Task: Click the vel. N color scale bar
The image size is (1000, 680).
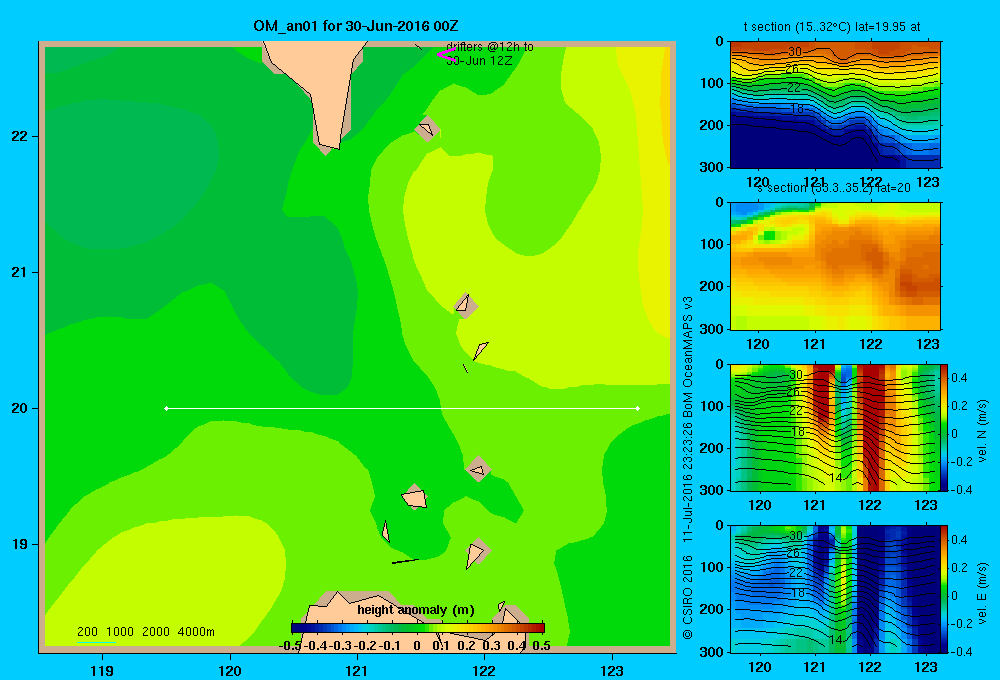Action: coord(945,427)
